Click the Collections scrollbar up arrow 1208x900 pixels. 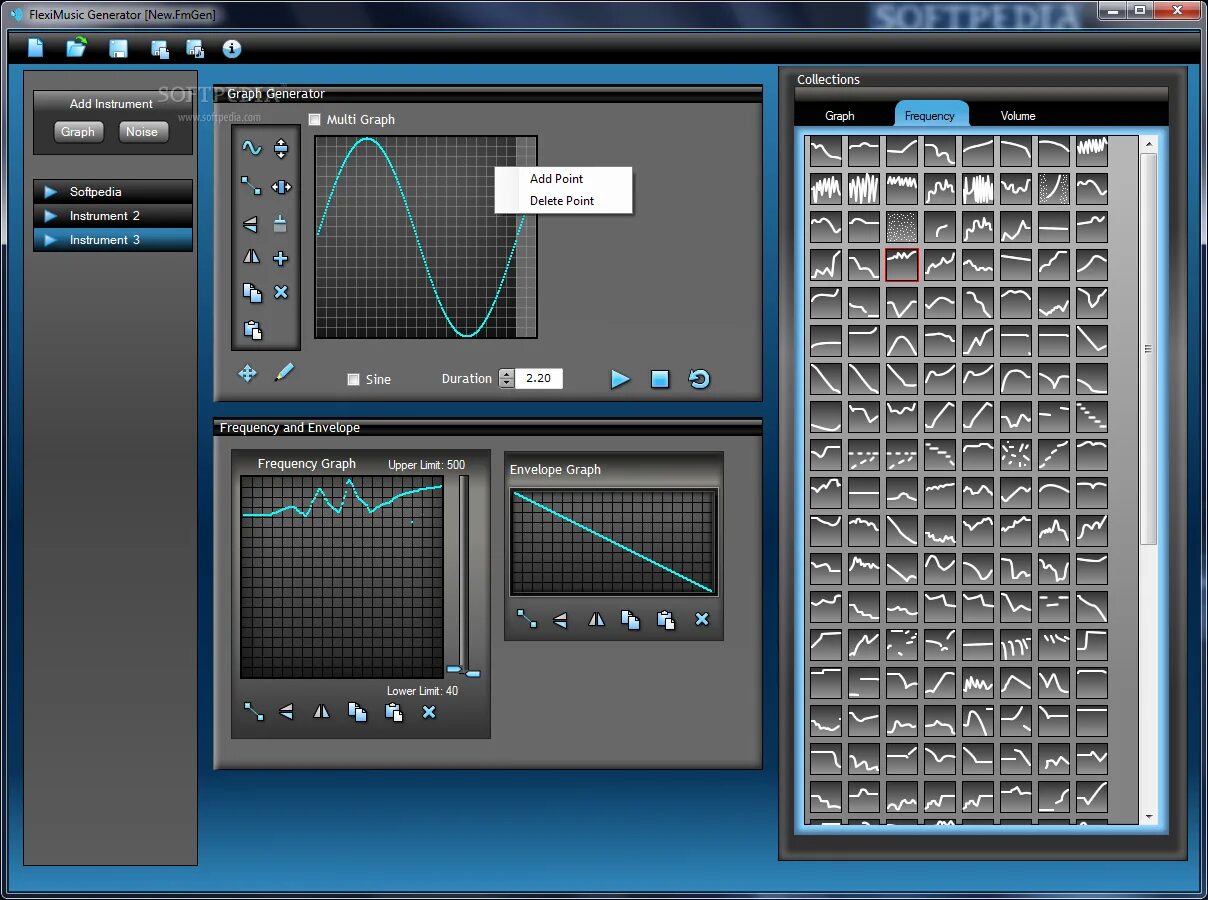[1148, 144]
